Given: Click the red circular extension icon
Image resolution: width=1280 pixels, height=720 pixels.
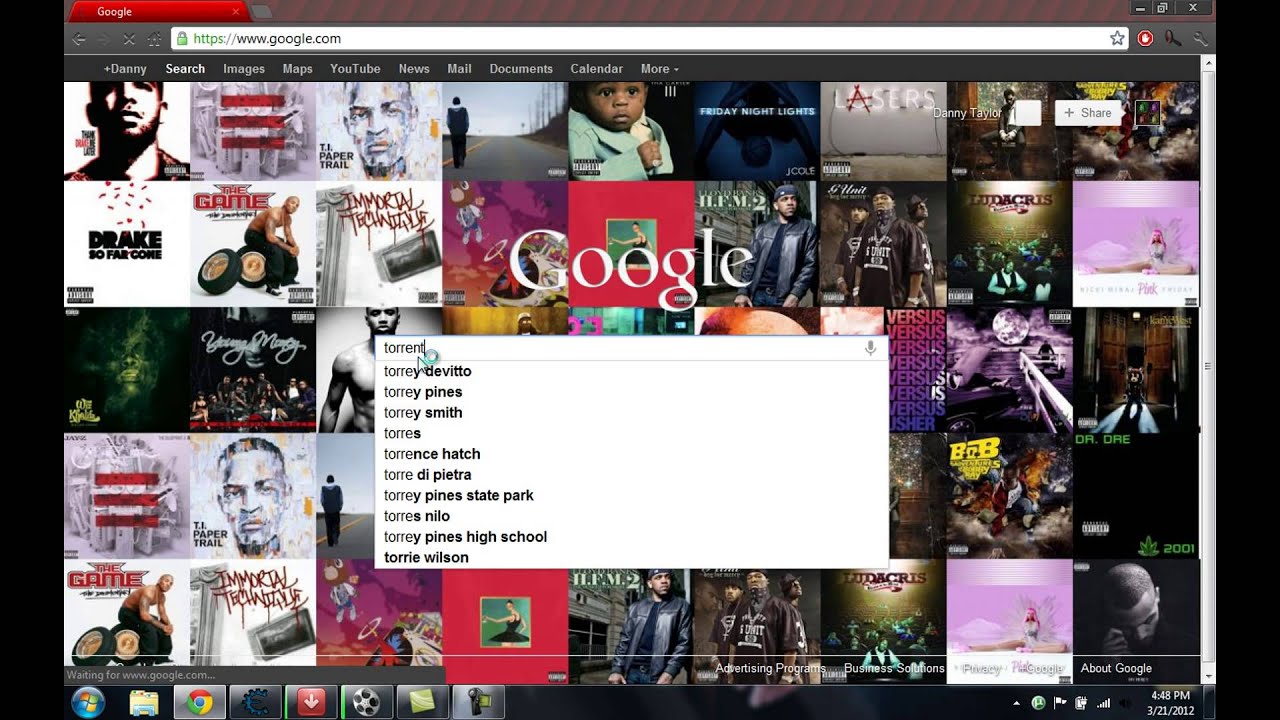Looking at the screenshot, I should click(x=1145, y=38).
